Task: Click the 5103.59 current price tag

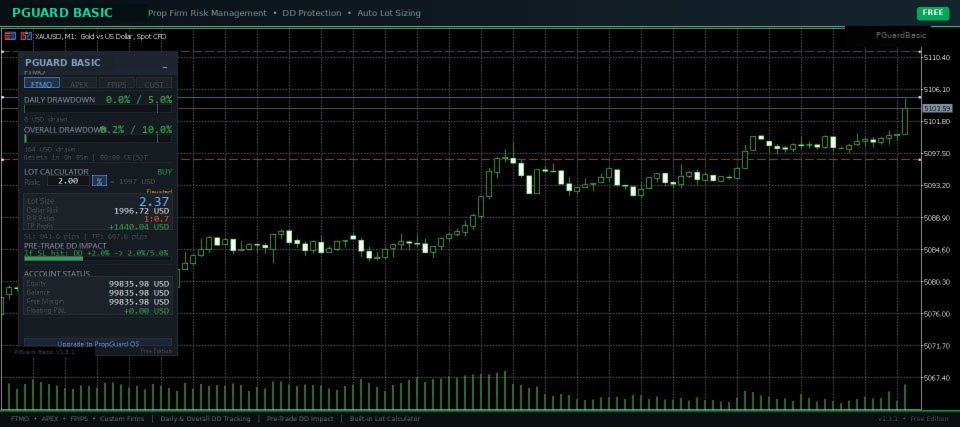Action: coord(937,108)
